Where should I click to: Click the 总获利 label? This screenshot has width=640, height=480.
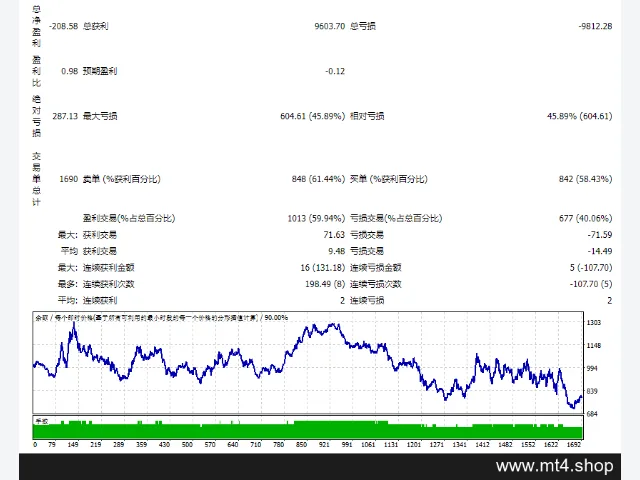[96, 26]
